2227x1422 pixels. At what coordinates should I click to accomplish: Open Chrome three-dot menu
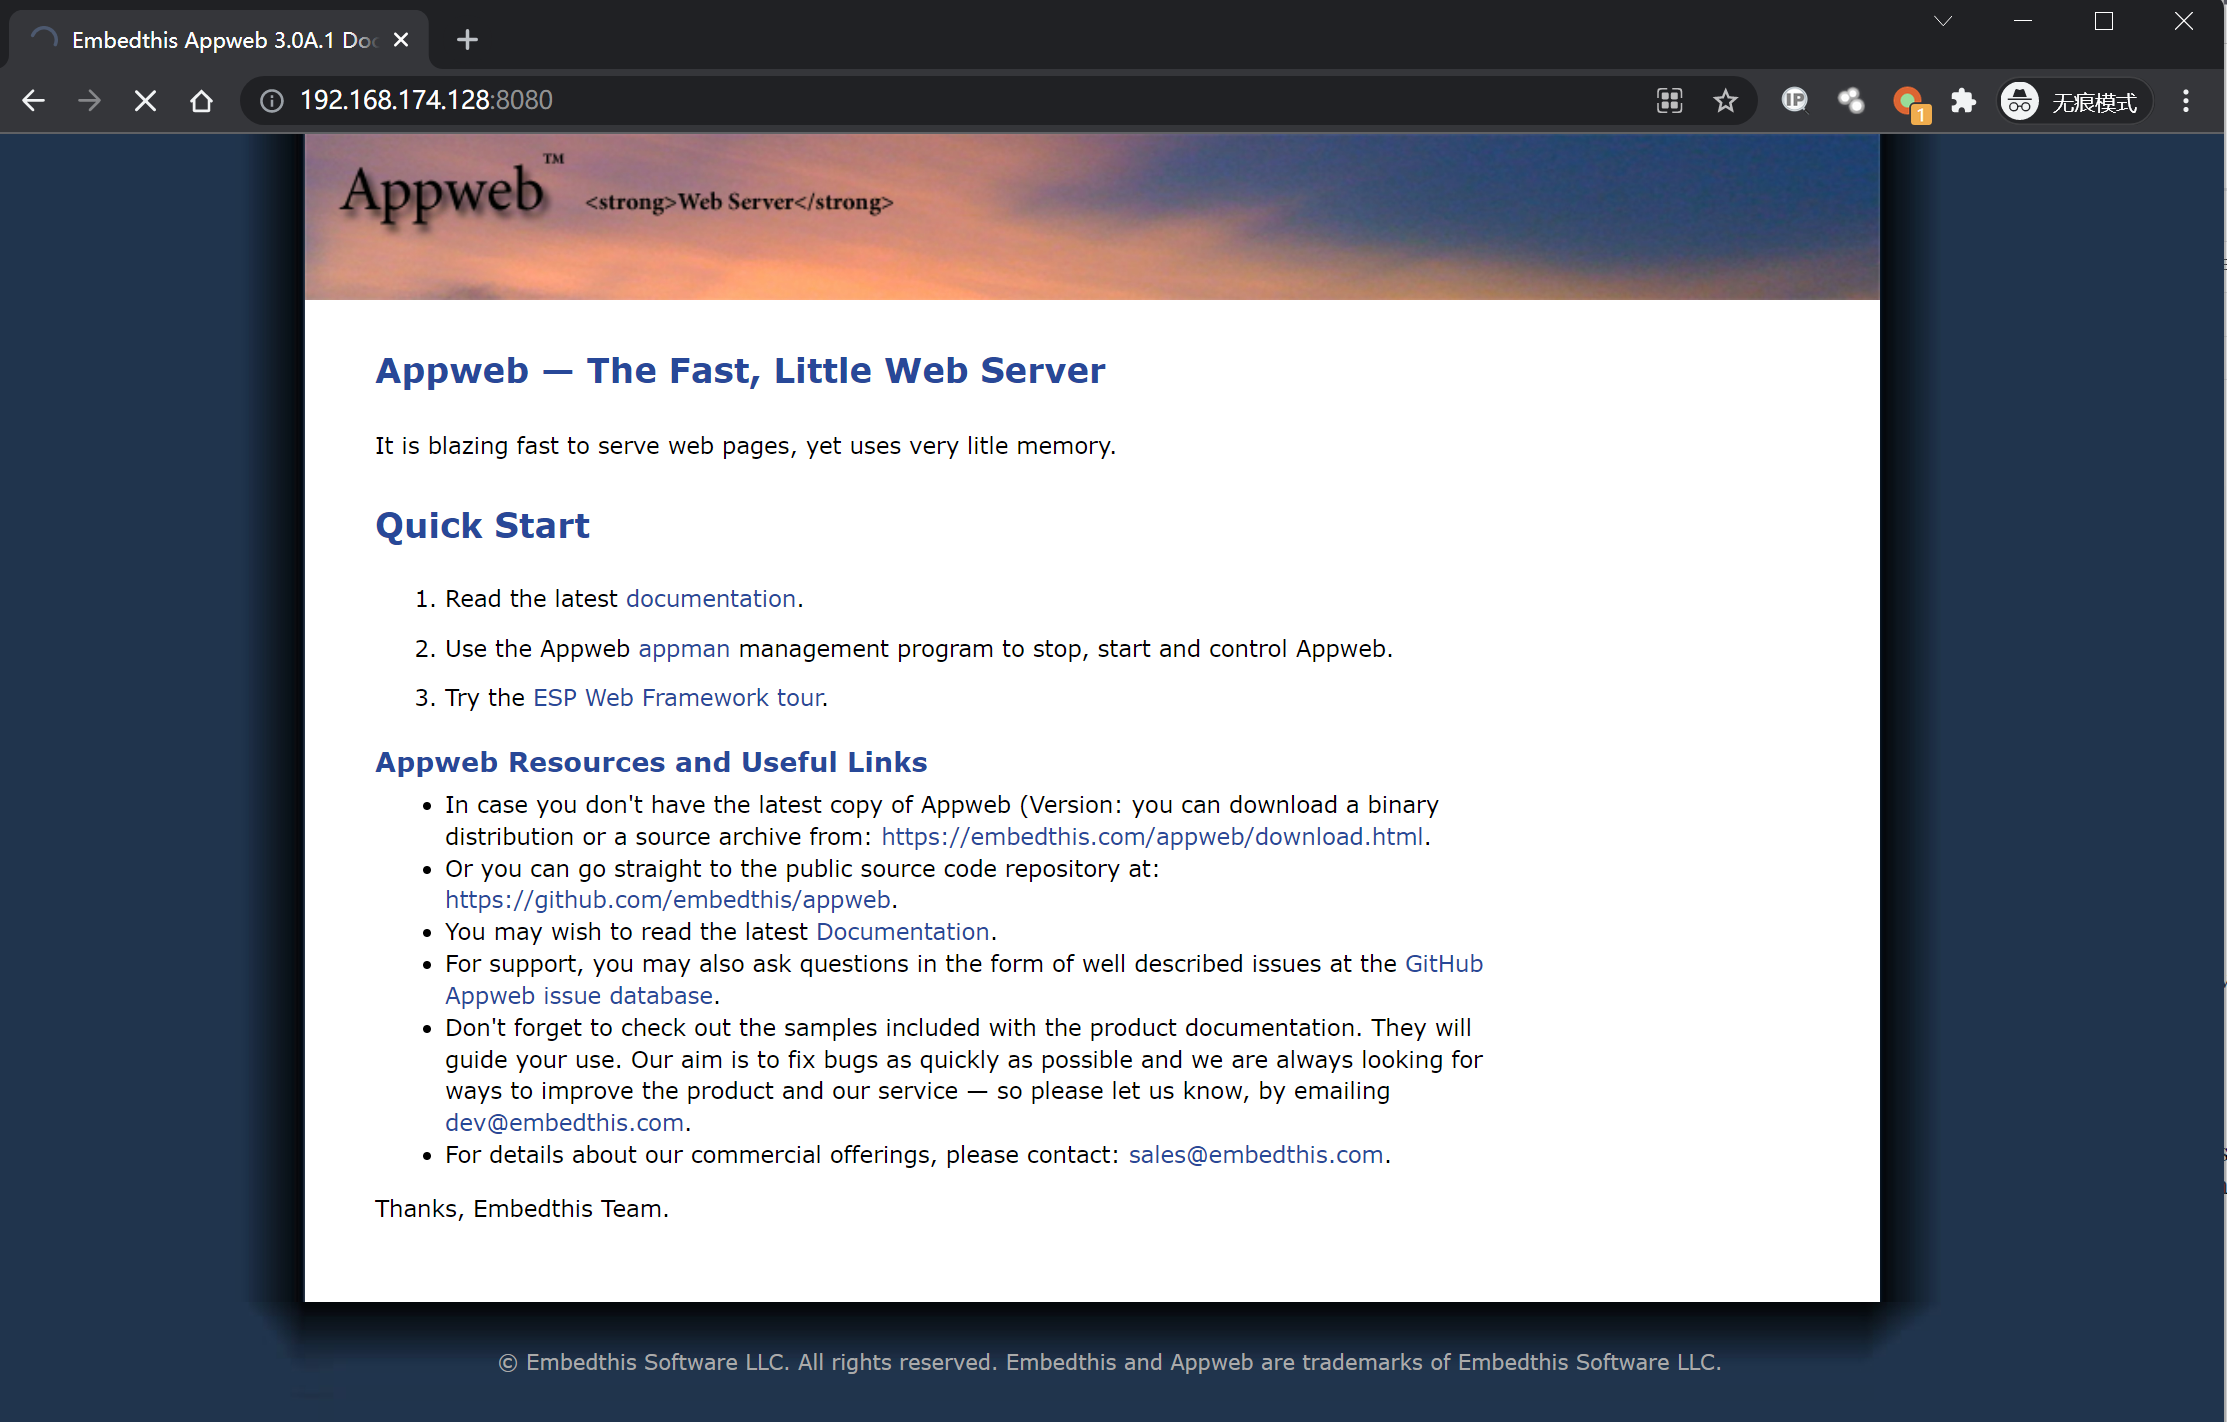tap(2185, 101)
